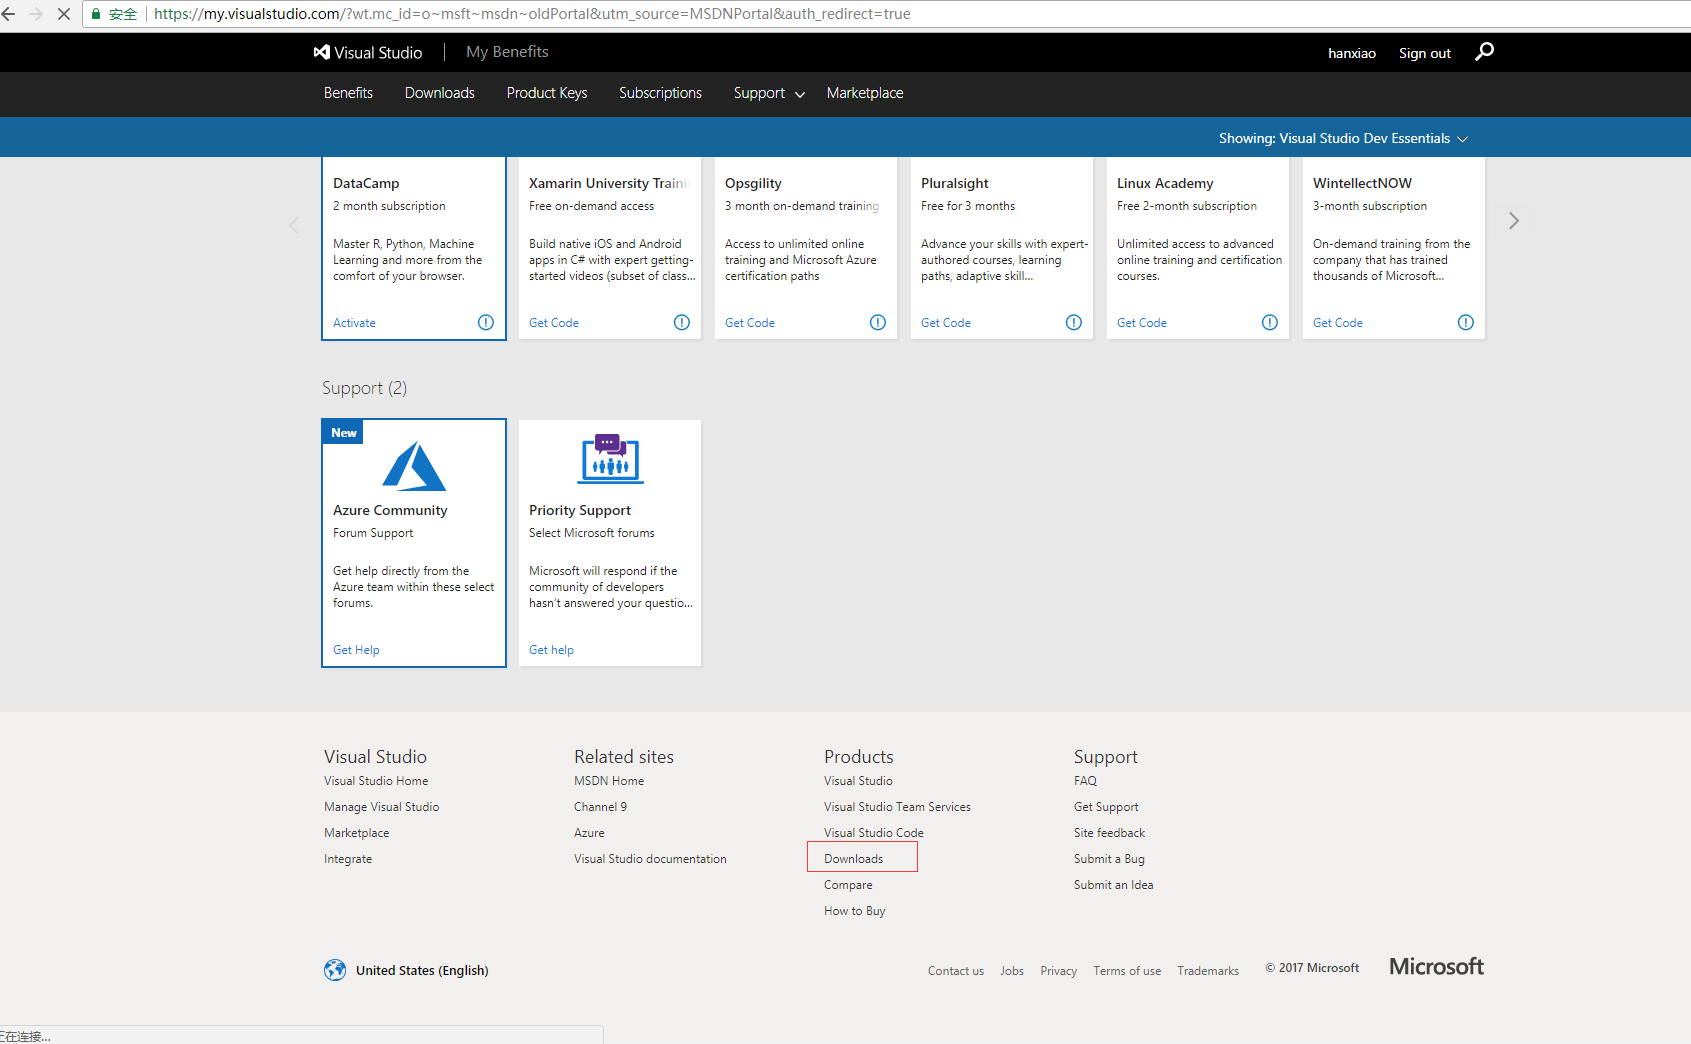Show previous training cards with left arrow
1691x1044 pixels.
294,225
